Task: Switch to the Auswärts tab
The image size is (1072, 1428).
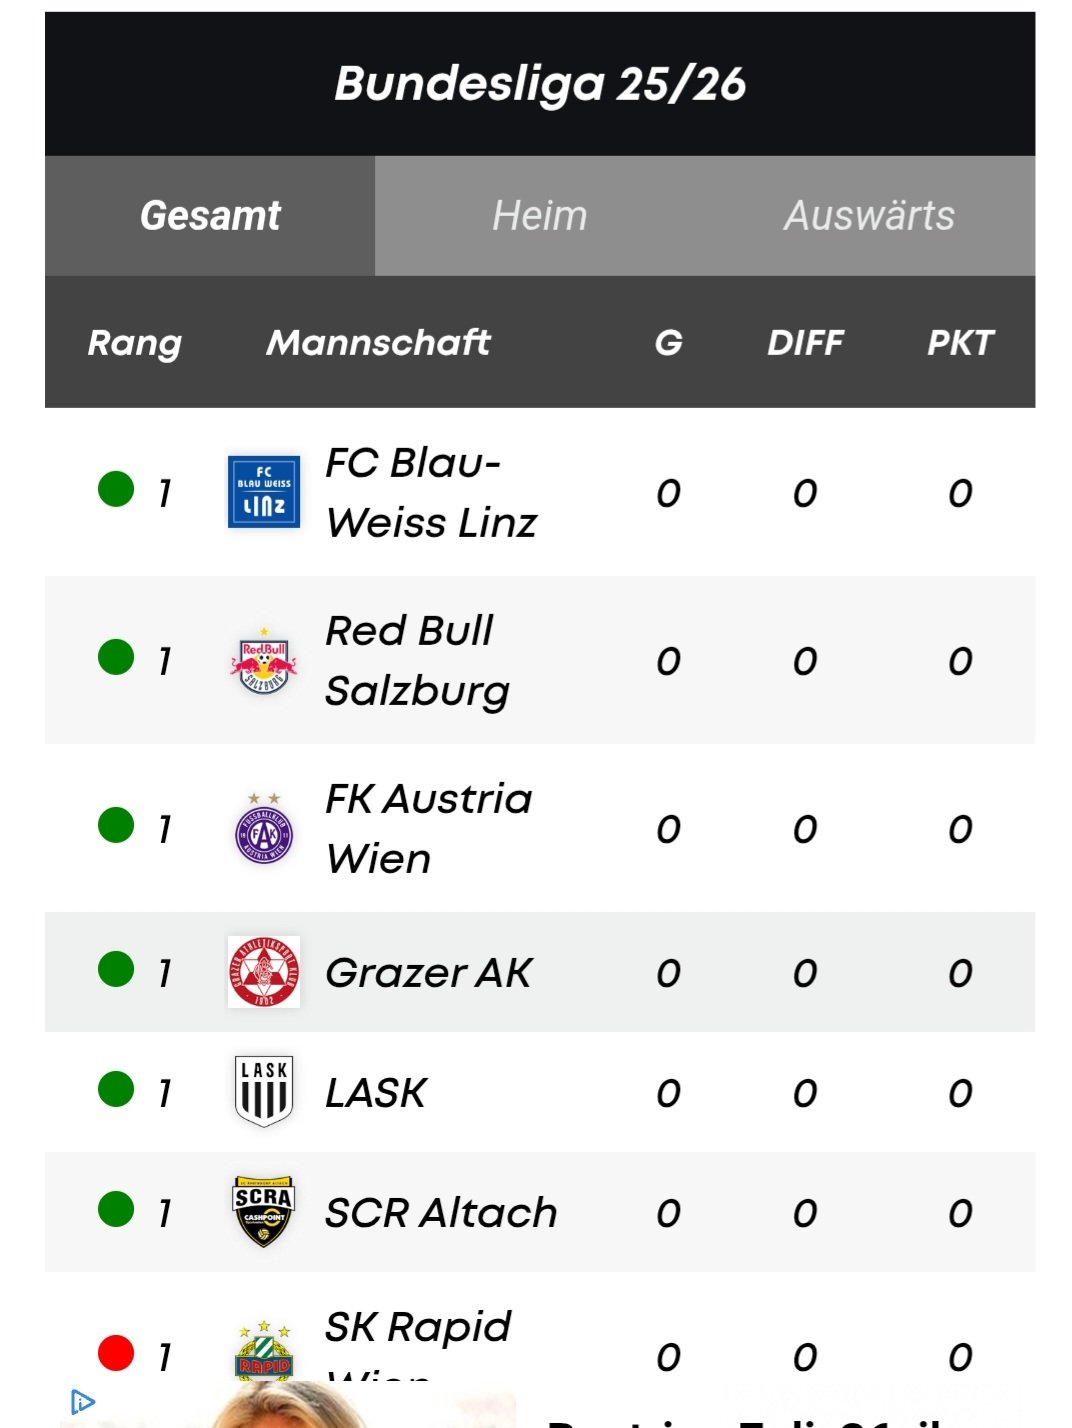Action: click(870, 216)
